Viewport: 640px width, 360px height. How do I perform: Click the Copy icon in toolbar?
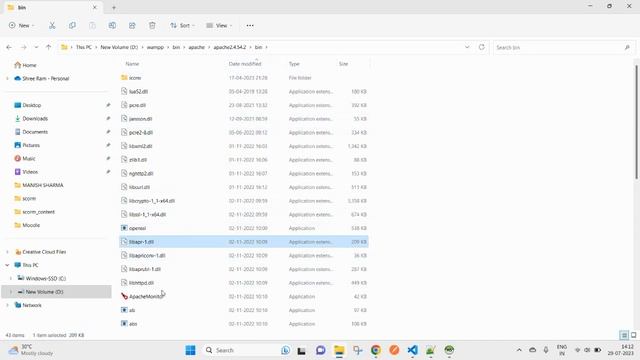72,25
